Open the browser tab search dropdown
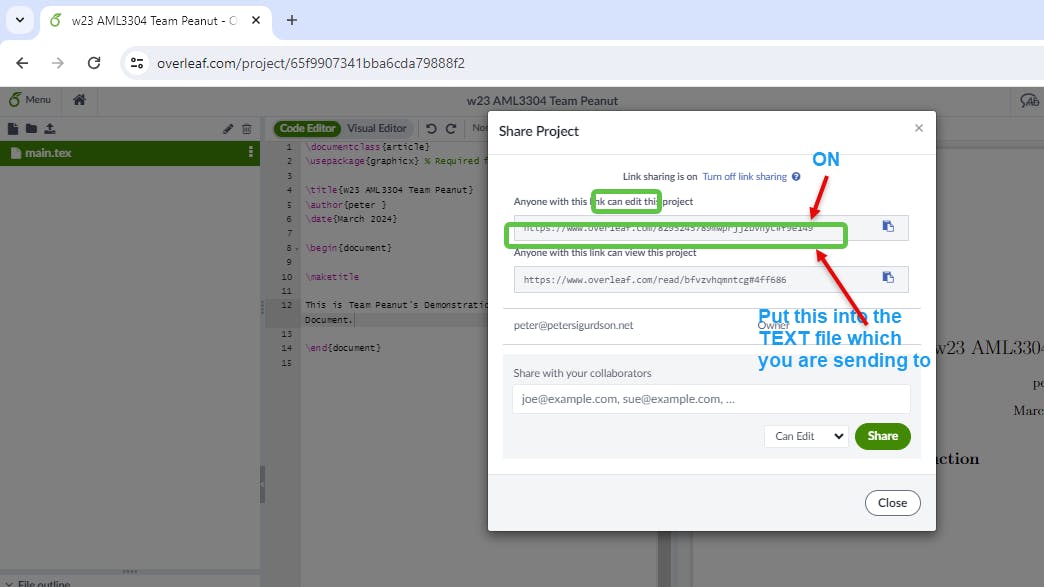This screenshot has height=587, width=1044. tap(20, 20)
